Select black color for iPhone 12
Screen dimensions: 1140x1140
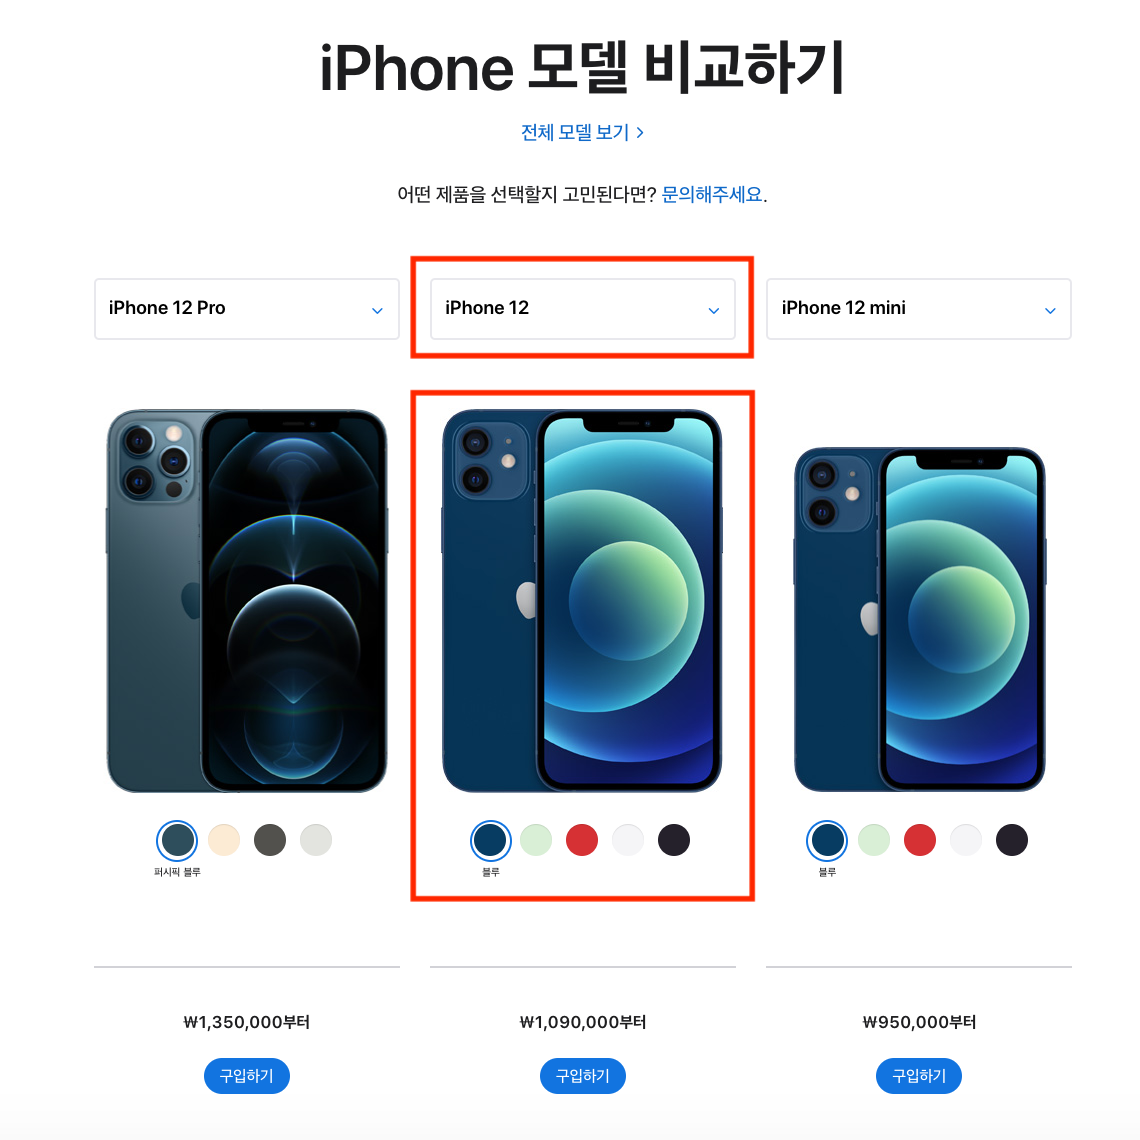(674, 840)
